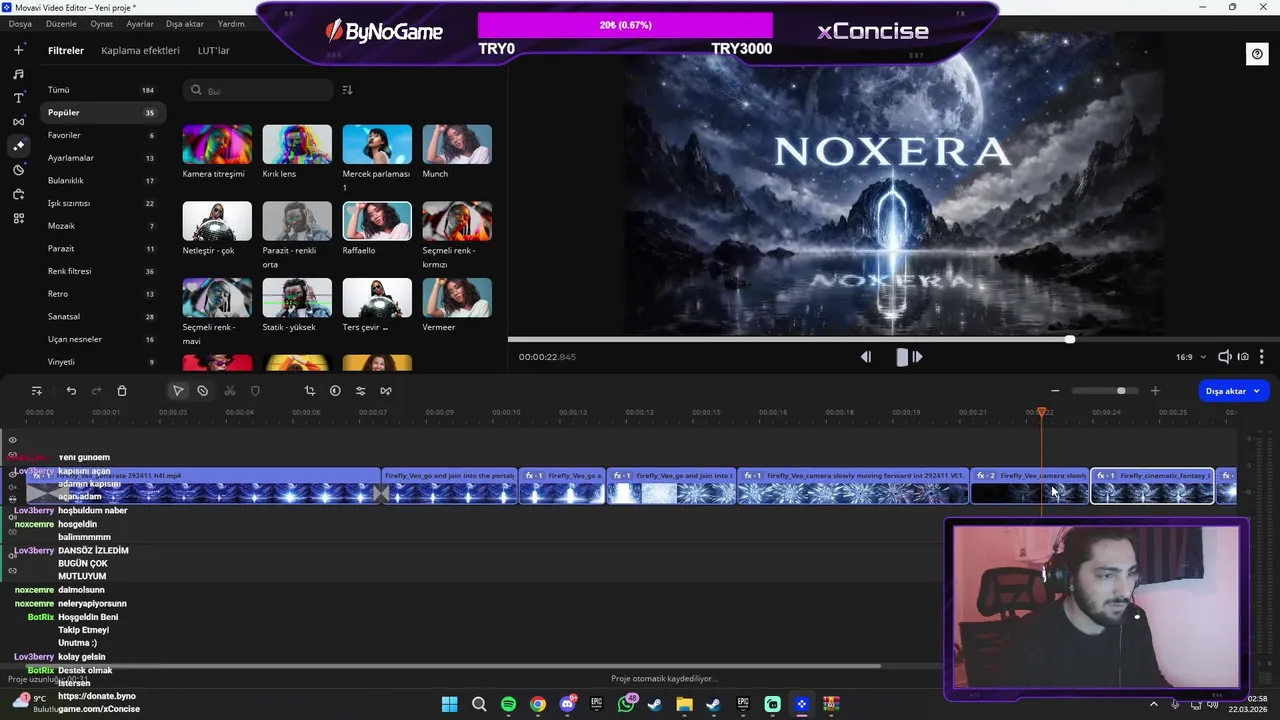
Task: Open the audio library (music note icon)
Action: [x=18, y=74]
